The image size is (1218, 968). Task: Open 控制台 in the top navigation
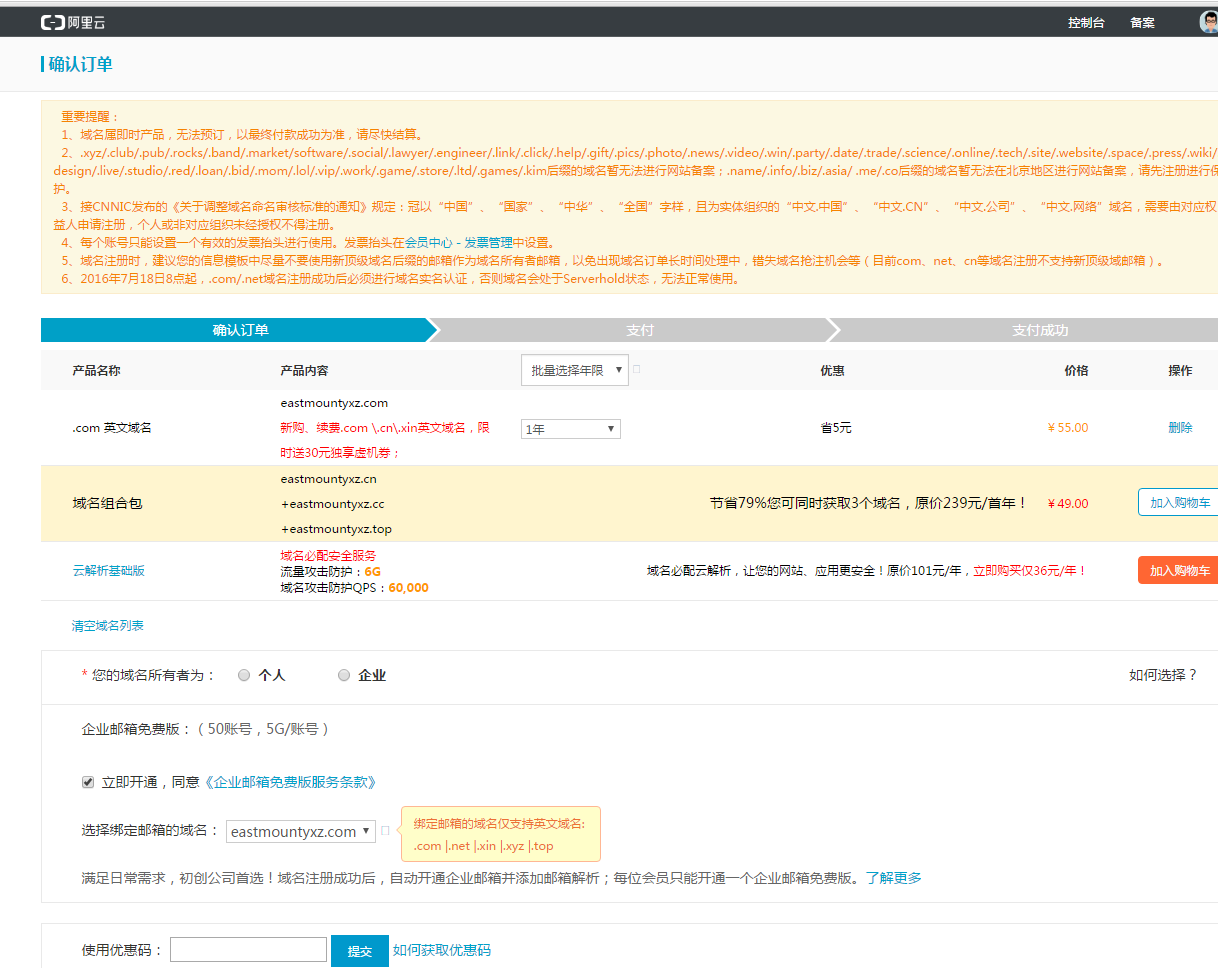click(x=1086, y=22)
